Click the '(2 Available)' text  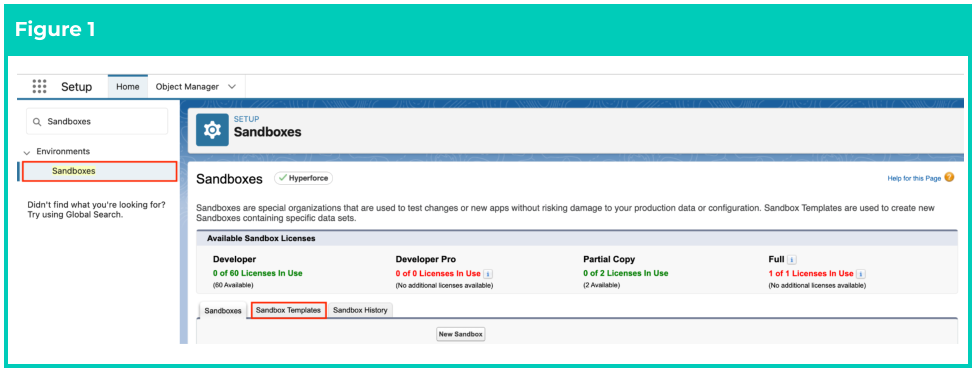(601, 285)
